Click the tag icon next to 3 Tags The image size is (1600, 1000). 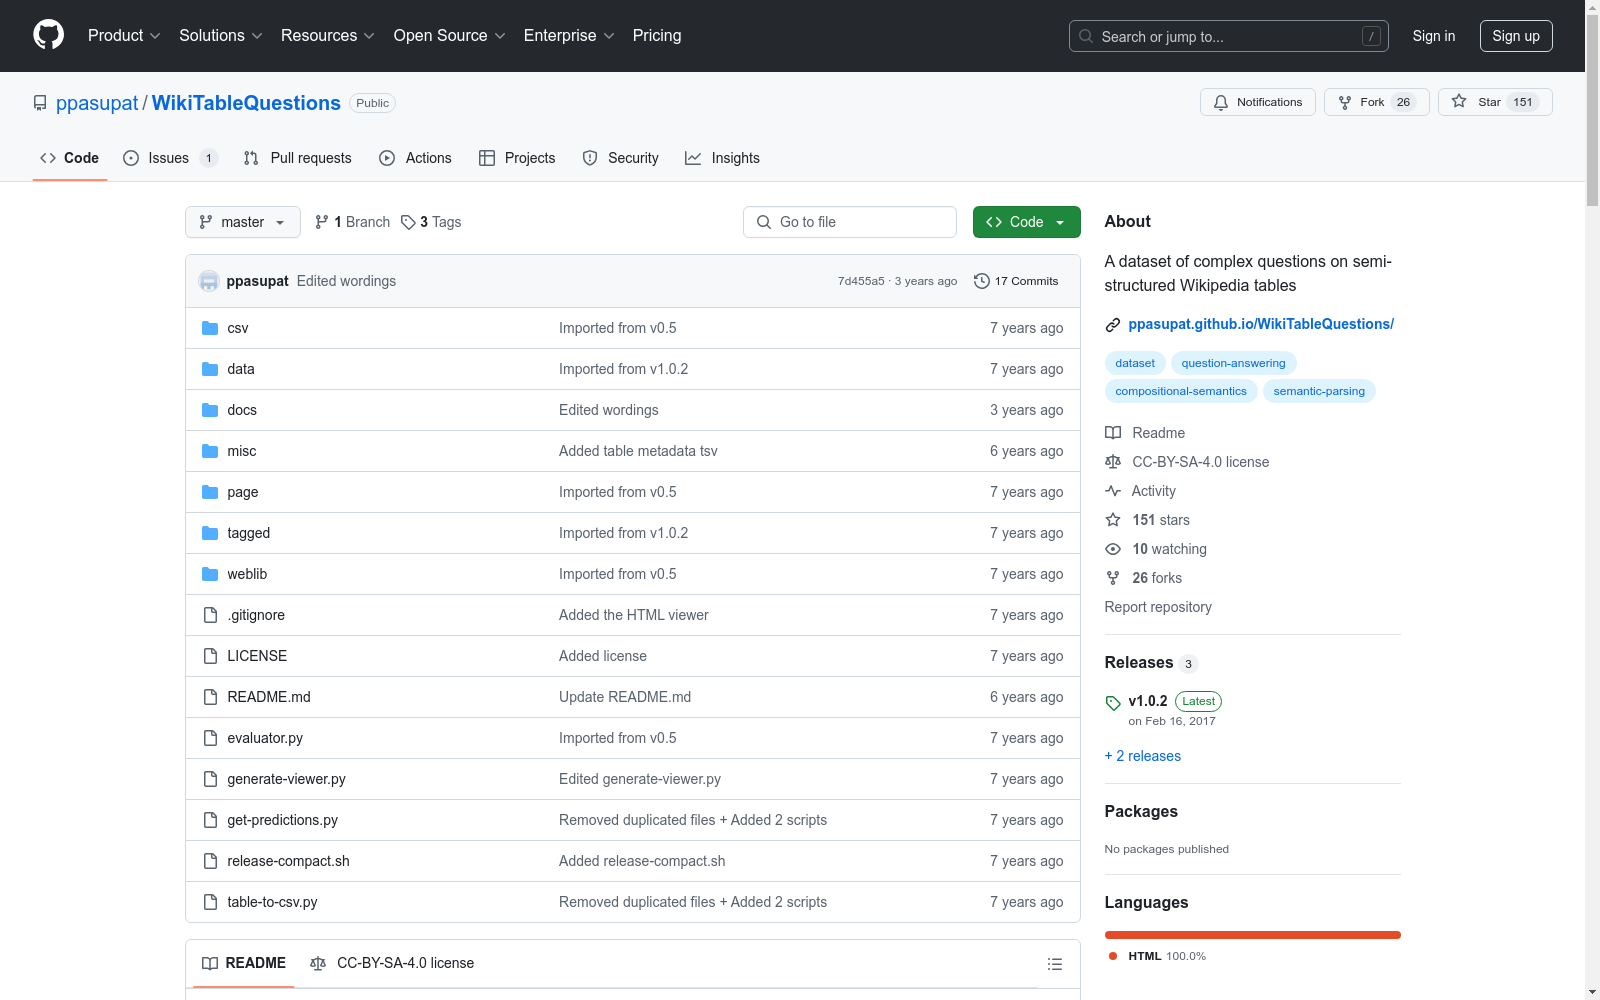(x=408, y=222)
